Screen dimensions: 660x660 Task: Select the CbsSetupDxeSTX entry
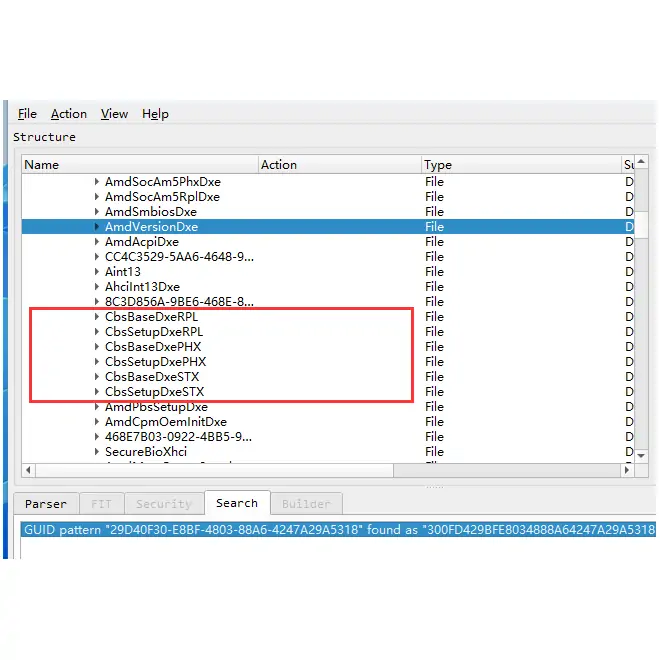tap(154, 392)
